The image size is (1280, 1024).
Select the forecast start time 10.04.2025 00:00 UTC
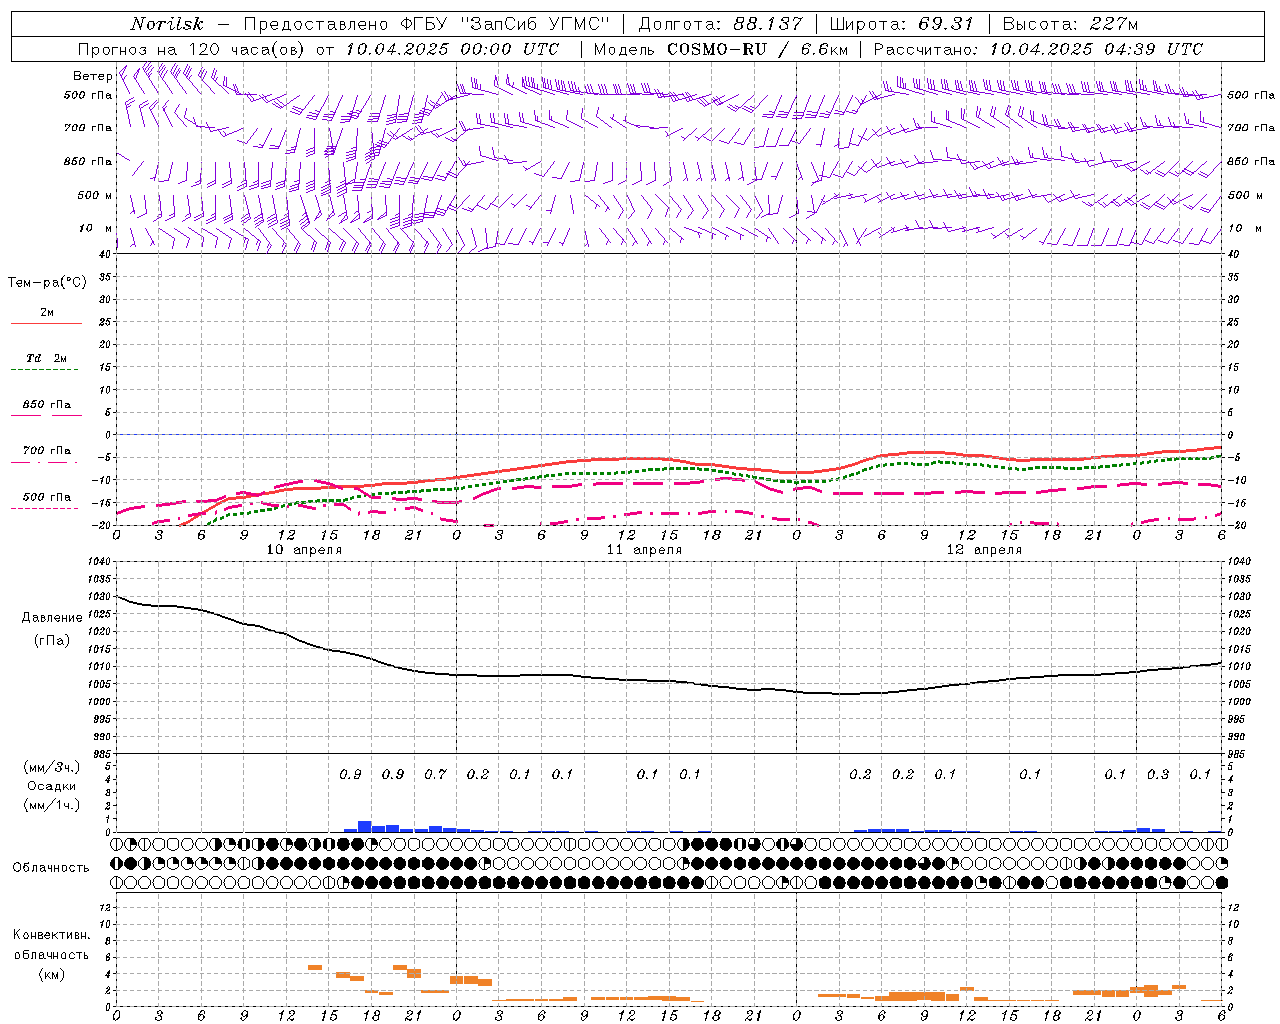452,49
